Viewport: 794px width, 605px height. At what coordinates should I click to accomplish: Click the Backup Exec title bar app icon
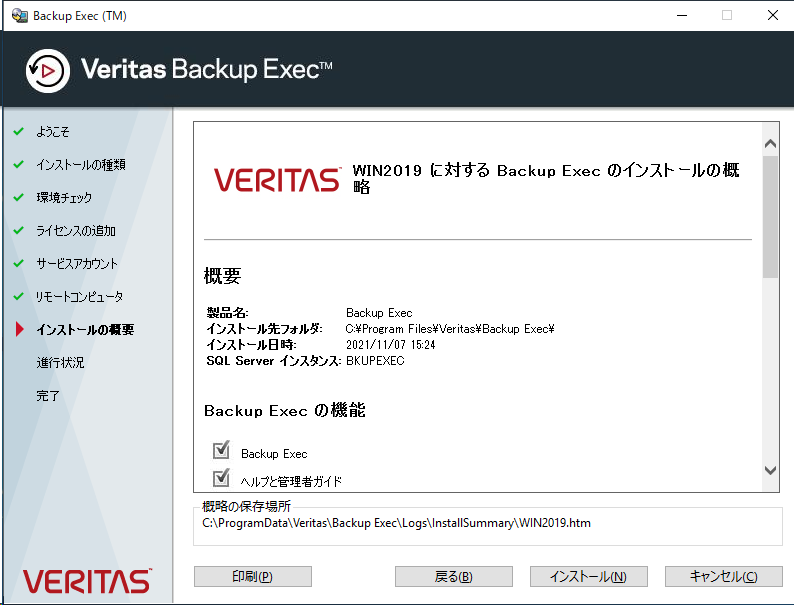(19, 16)
